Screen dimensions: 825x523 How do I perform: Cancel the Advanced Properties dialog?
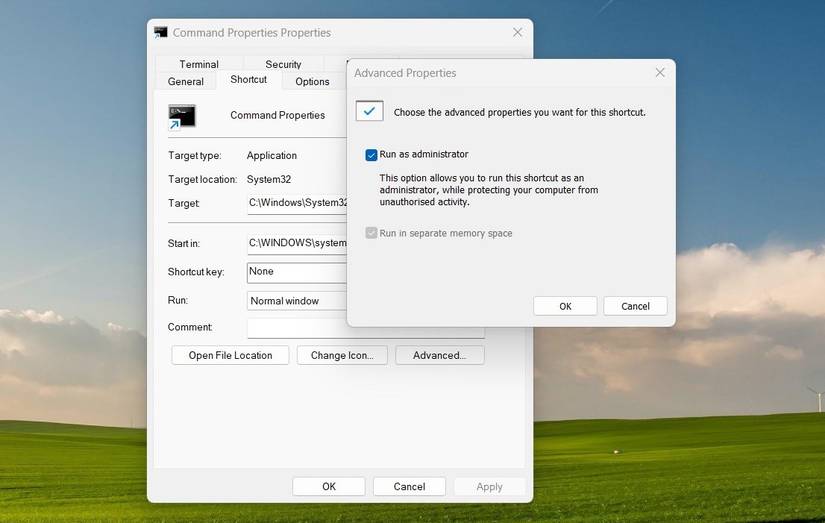[x=635, y=306]
